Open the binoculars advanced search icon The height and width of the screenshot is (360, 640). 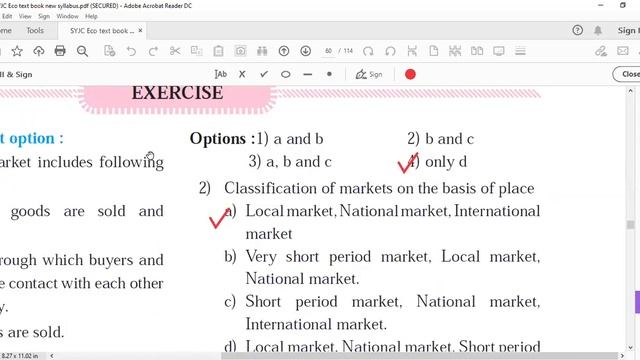pyautogui.click(x=262, y=51)
